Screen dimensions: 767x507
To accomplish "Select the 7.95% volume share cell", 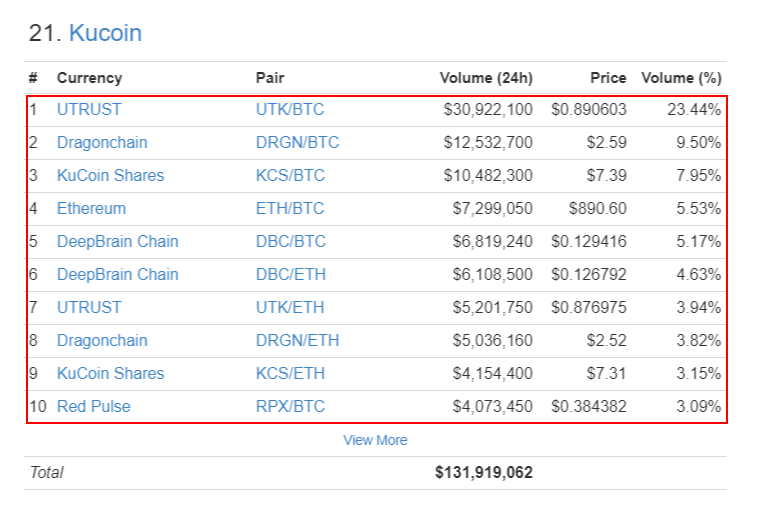I will click(699, 175).
